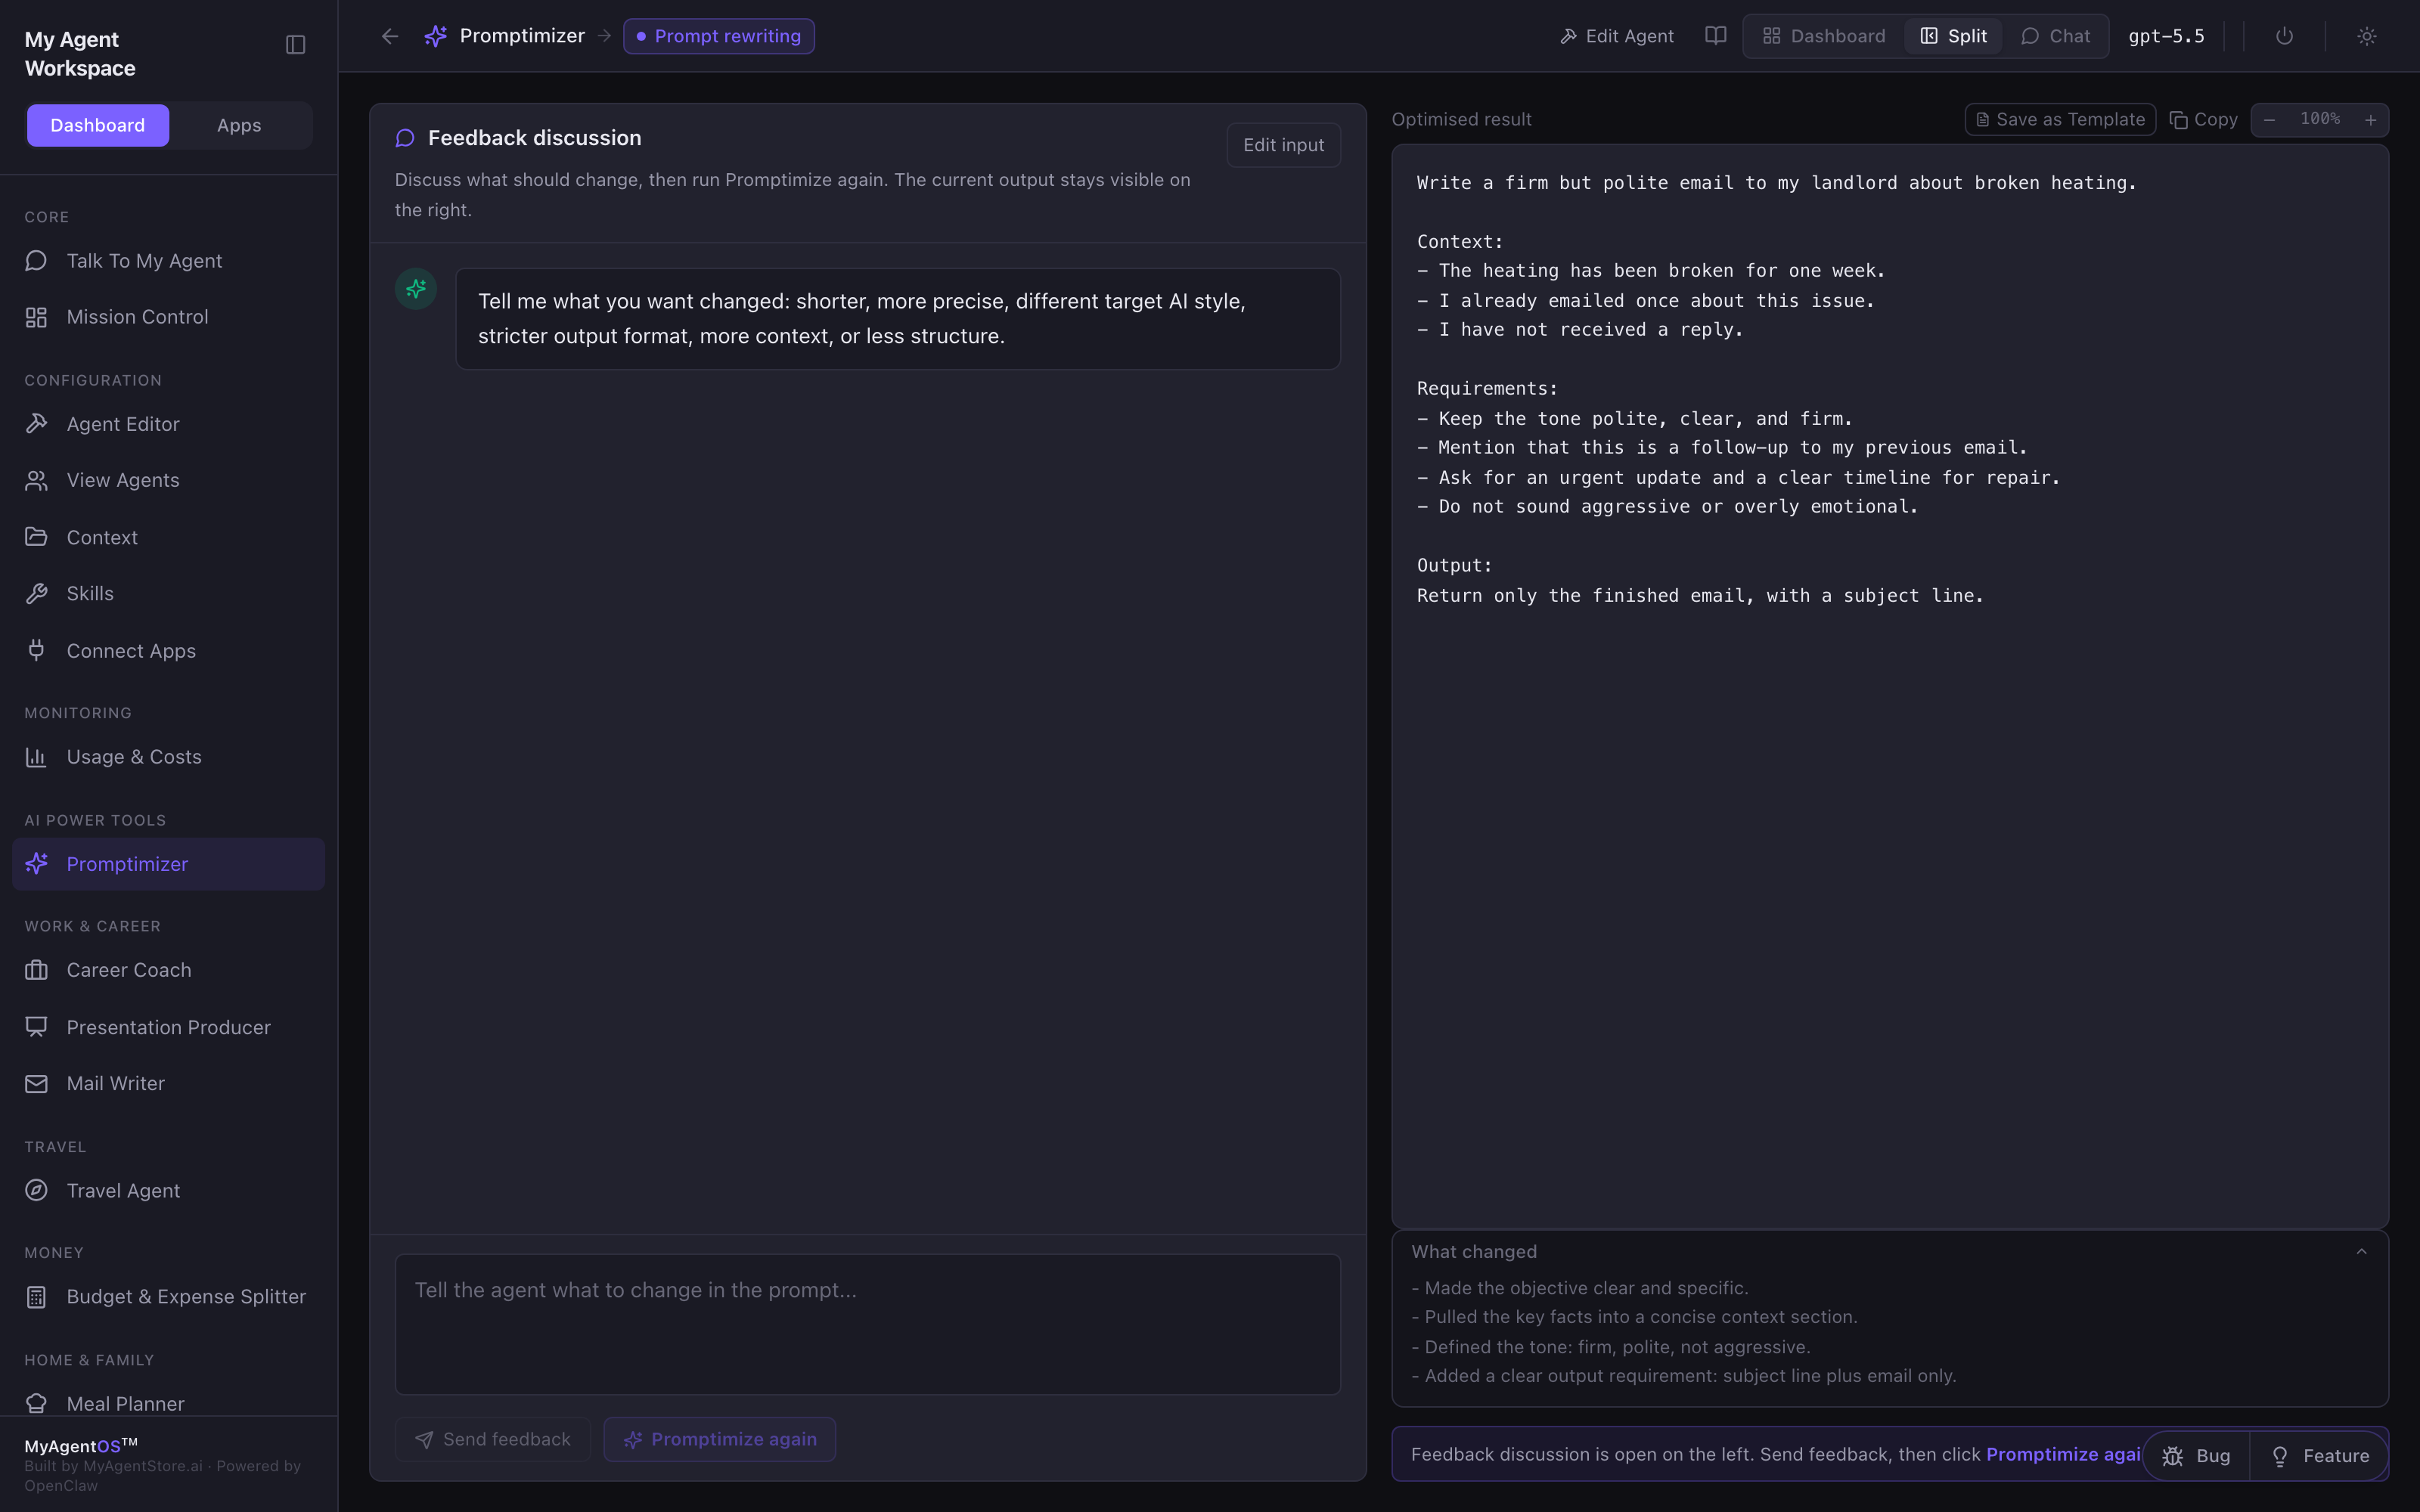Switch to the Apps sidebar tab
This screenshot has height=1512, width=2420.
[239, 125]
